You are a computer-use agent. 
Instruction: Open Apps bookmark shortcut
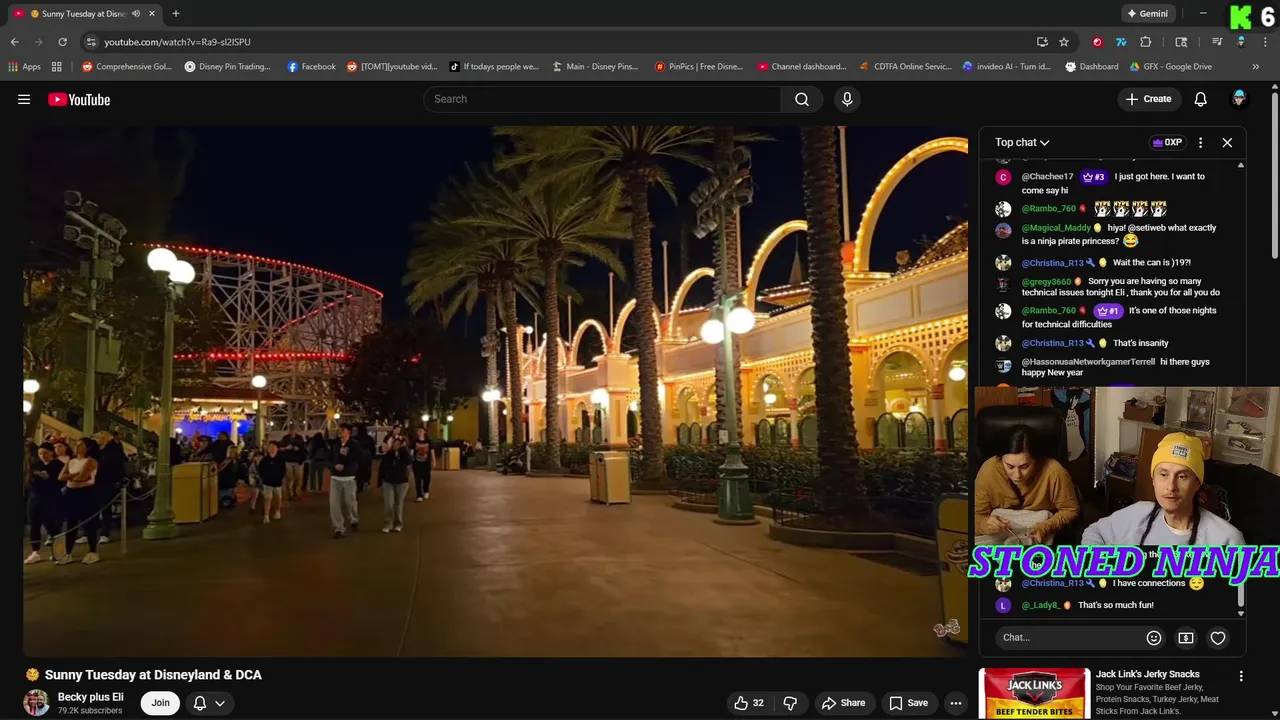tap(25, 67)
